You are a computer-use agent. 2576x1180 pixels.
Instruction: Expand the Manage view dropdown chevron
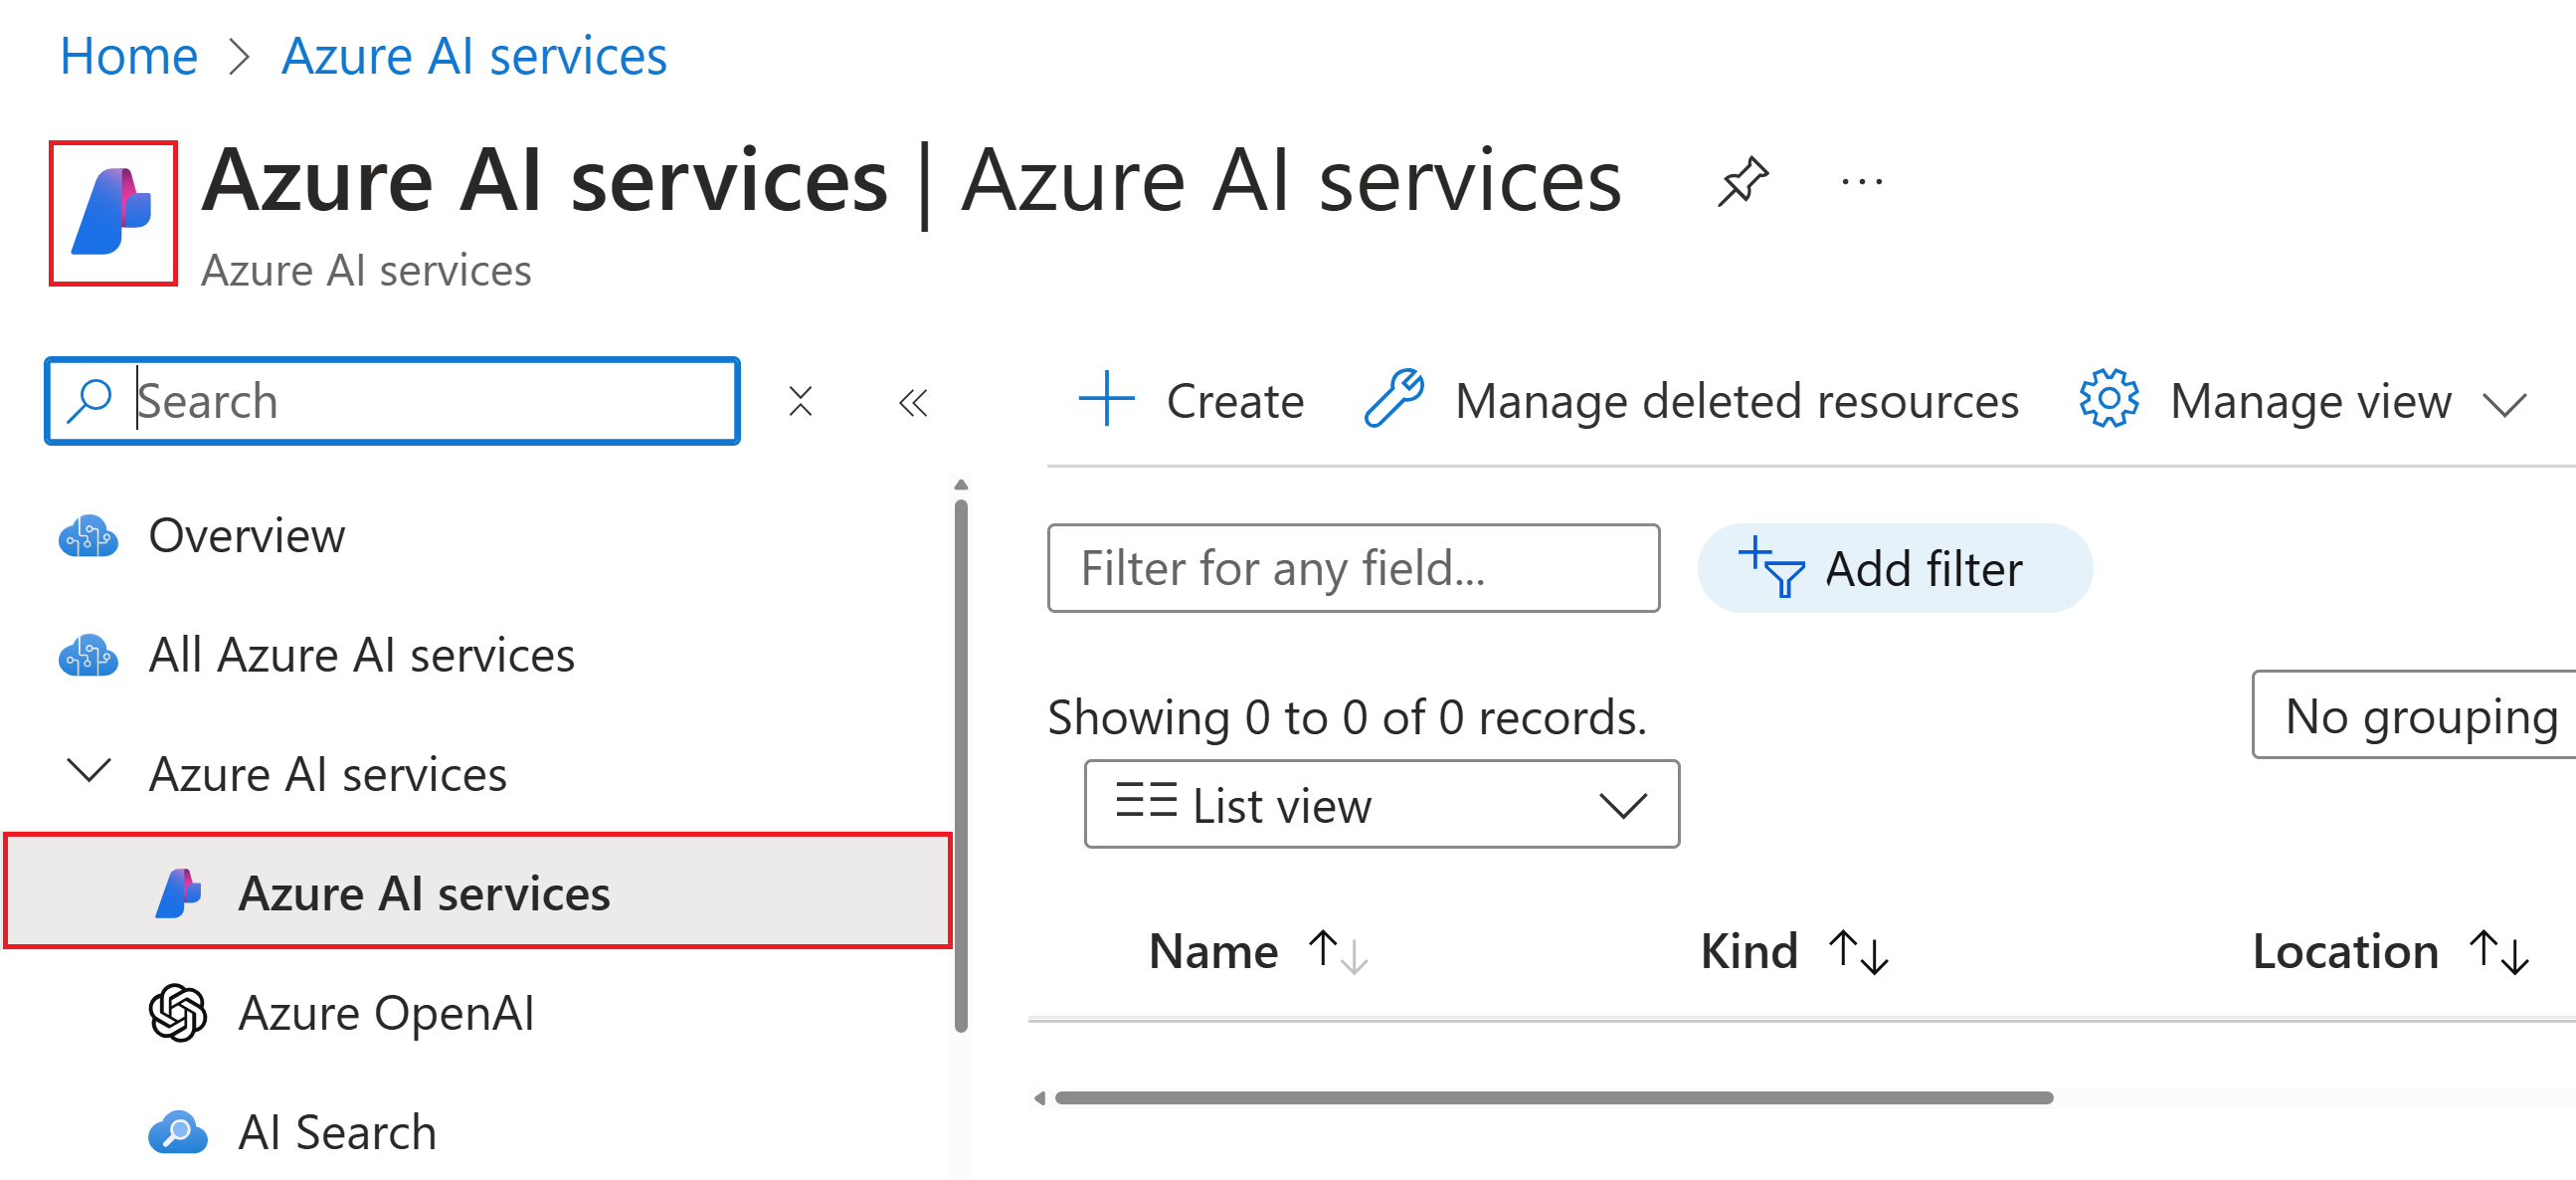pos(2504,404)
